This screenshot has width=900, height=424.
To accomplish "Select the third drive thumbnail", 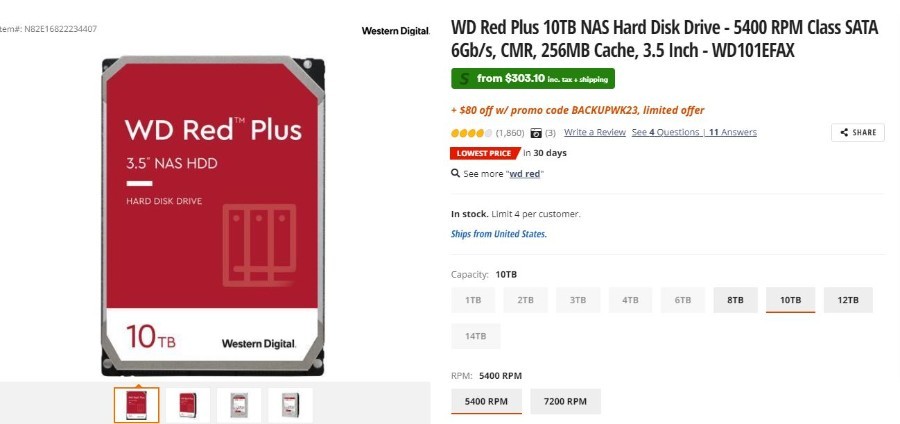I will 239,405.
